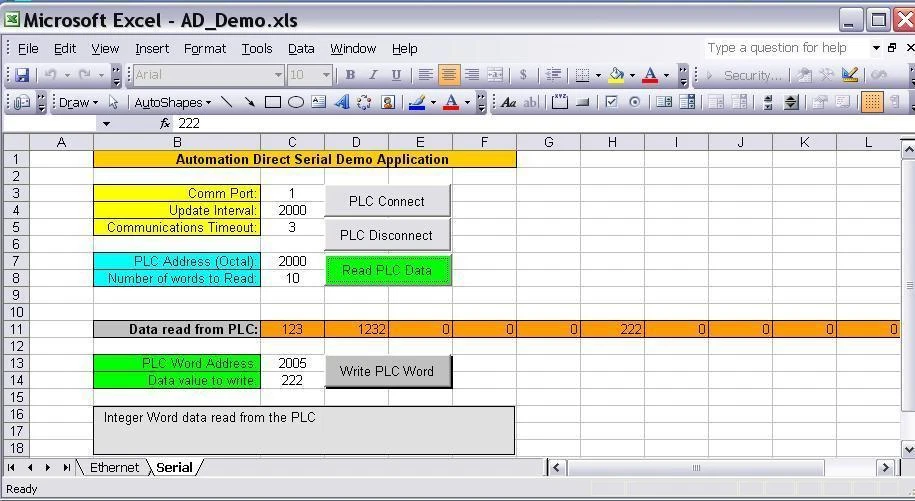This screenshot has height=501, width=915.
Task: Click the Type a question for help box
Action: click(x=785, y=48)
